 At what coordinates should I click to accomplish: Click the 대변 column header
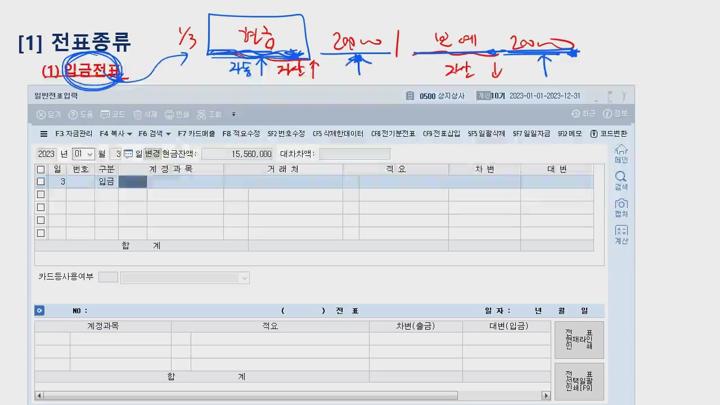pyautogui.click(x=557, y=169)
